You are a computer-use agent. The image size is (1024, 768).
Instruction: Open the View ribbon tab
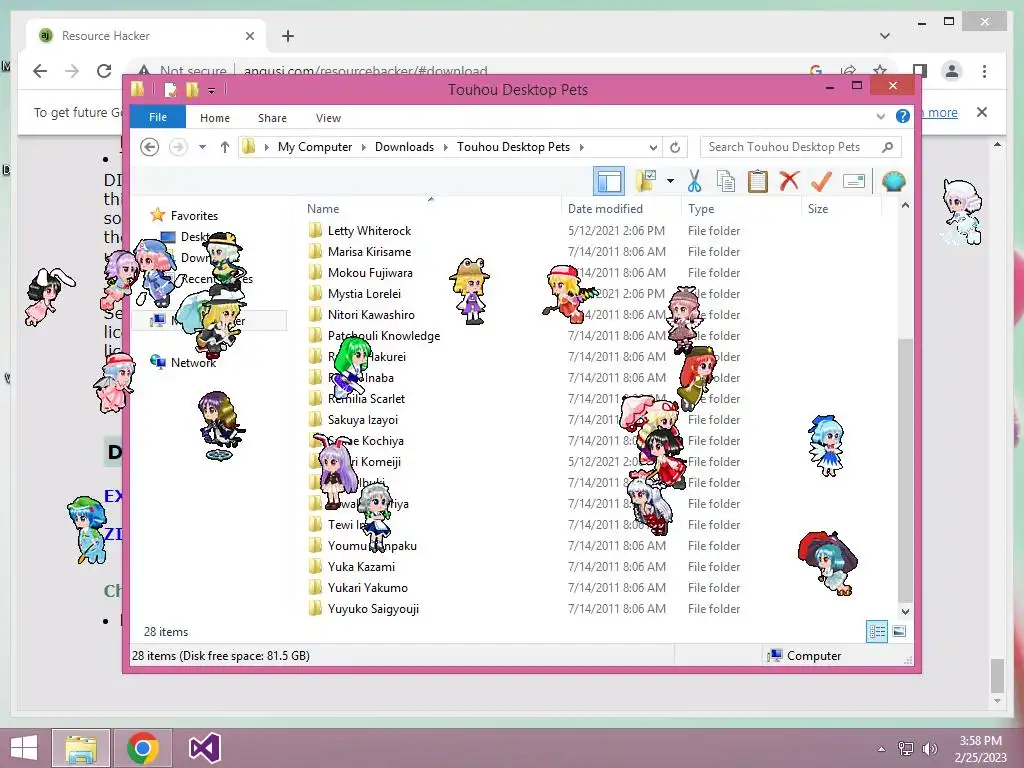[328, 118]
